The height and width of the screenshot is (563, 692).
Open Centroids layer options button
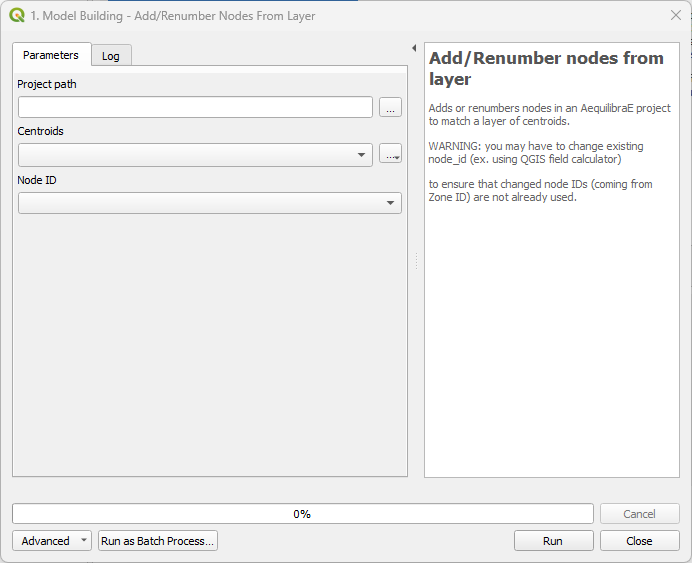(390, 154)
